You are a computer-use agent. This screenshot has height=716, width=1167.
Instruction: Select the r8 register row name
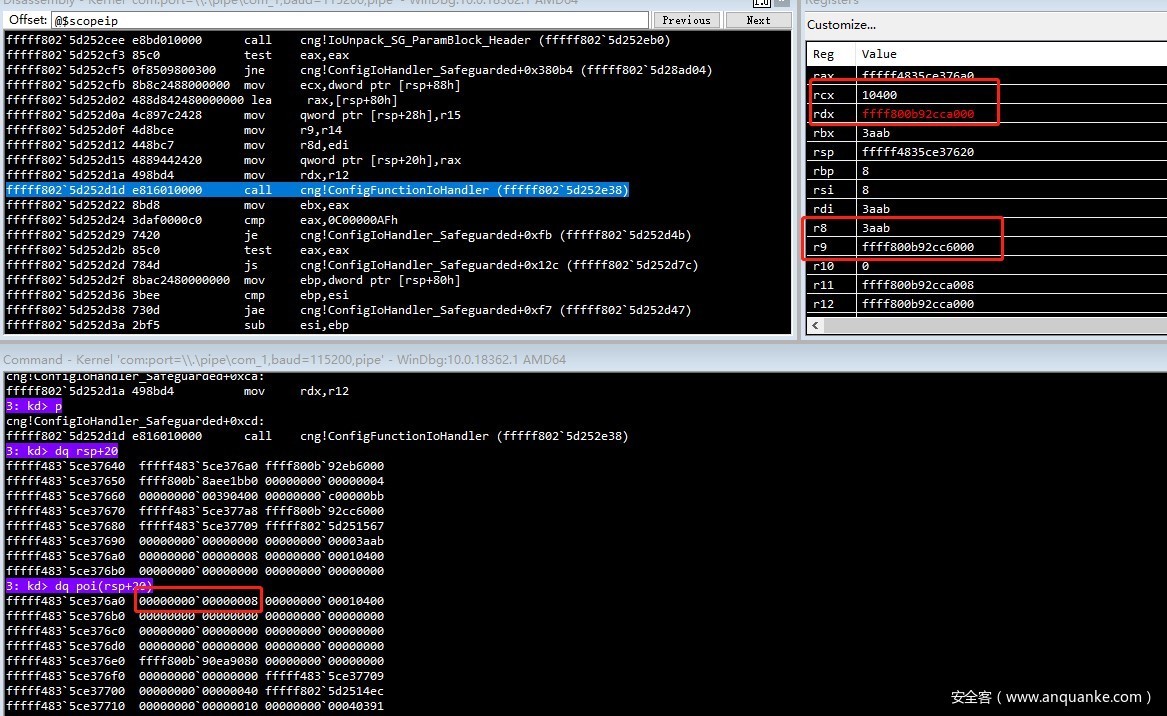(x=820, y=228)
